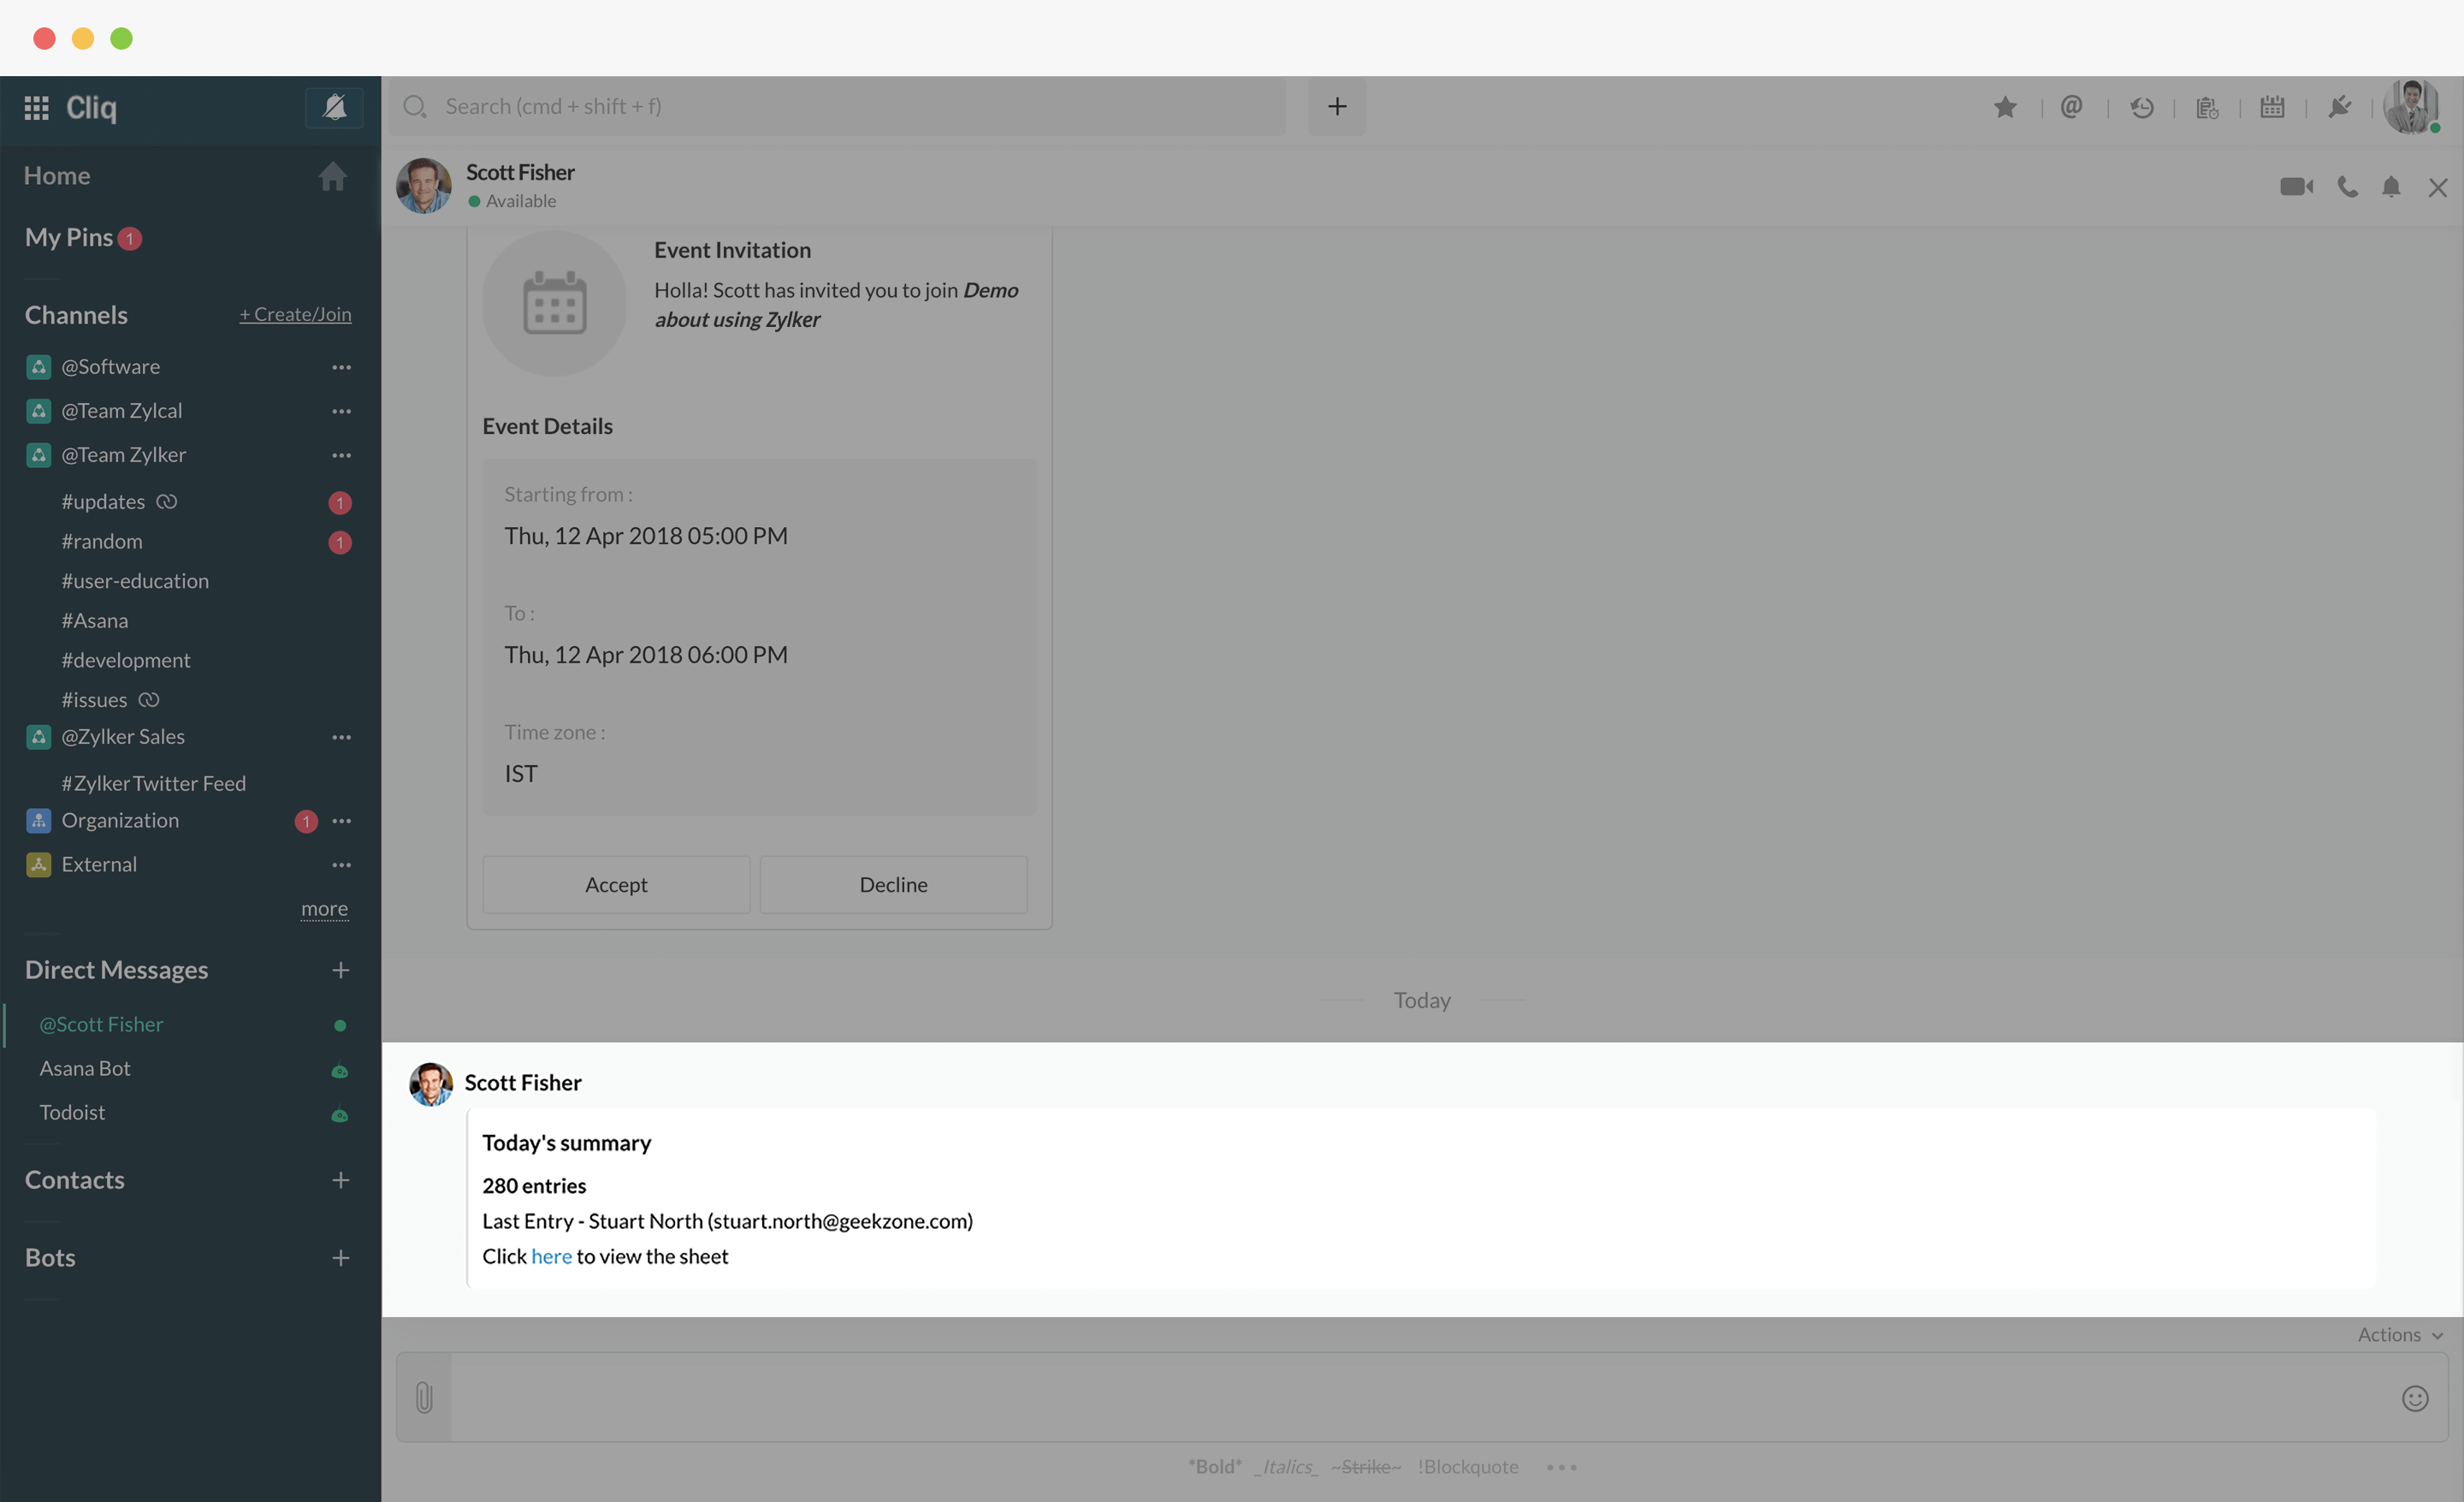Go to Home in the sidebar
2464x1502 pixels.
click(57, 176)
